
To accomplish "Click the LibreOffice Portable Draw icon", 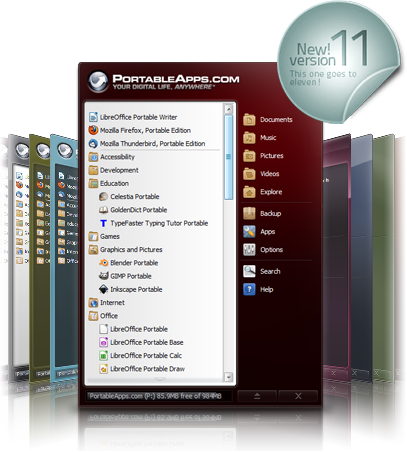I will (x=103, y=369).
